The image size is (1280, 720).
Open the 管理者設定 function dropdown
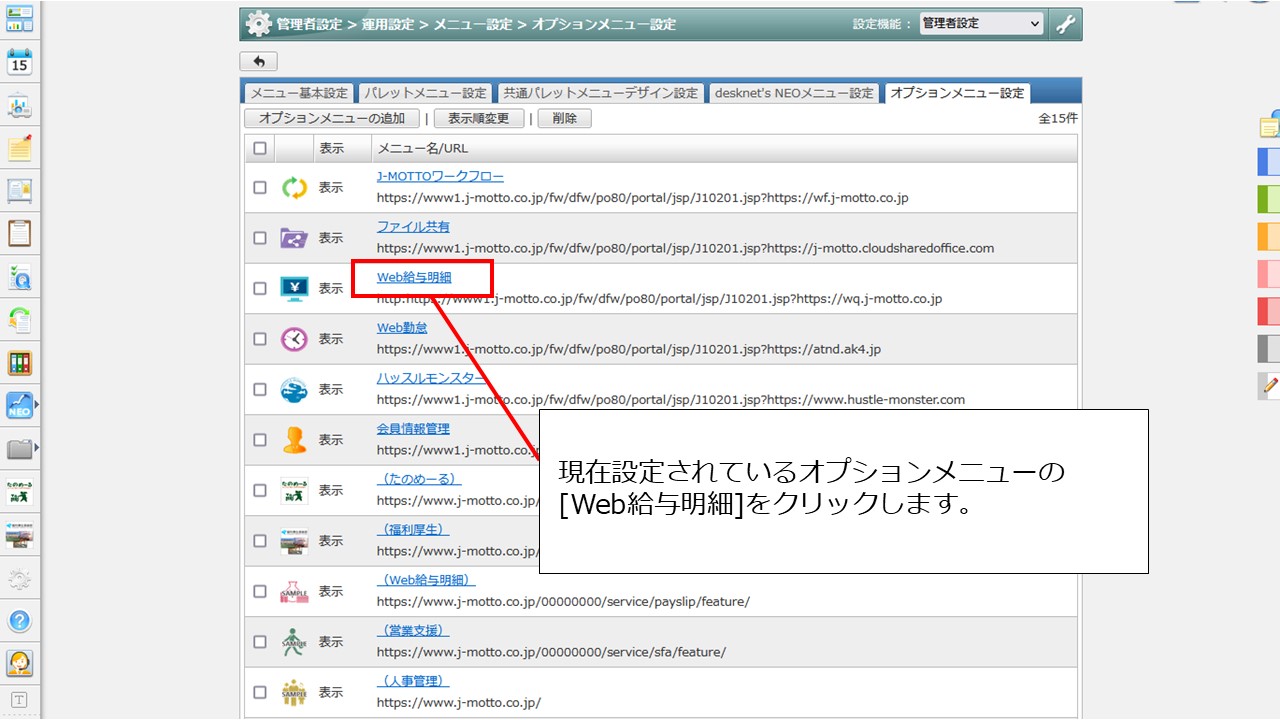point(981,24)
